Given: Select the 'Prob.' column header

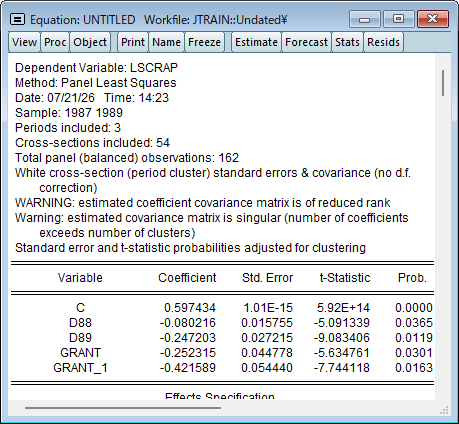Looking at the screenshot, I should pos(412,278).
